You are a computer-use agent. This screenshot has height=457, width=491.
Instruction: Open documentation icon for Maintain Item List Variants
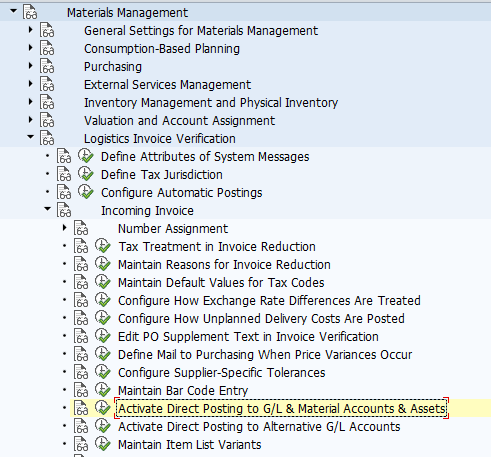point(81,444)
